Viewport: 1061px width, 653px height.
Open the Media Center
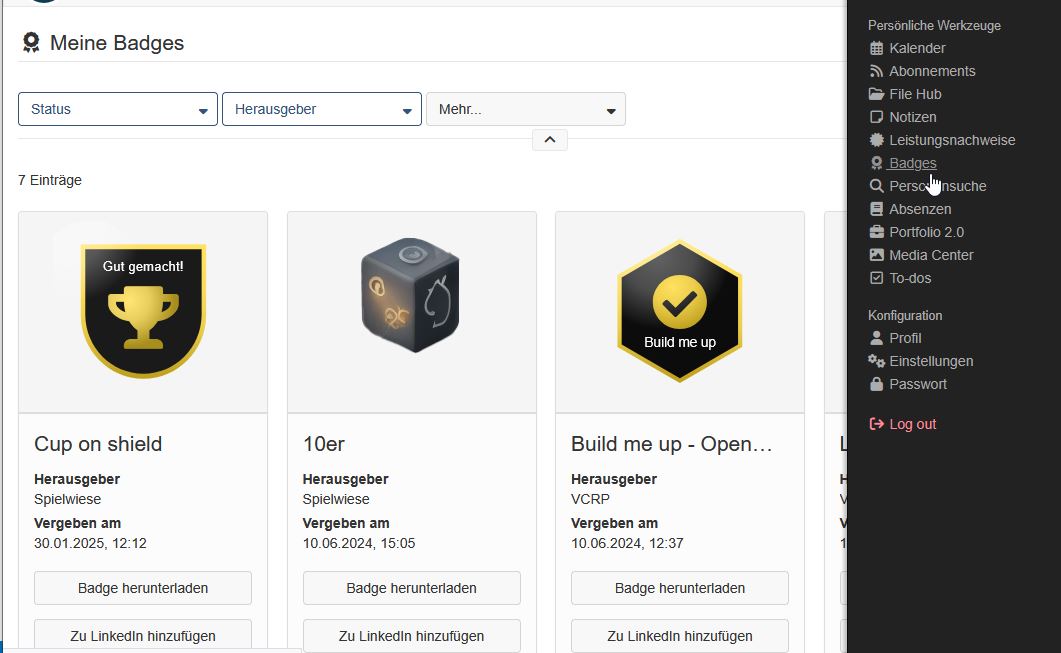(929, 255)
